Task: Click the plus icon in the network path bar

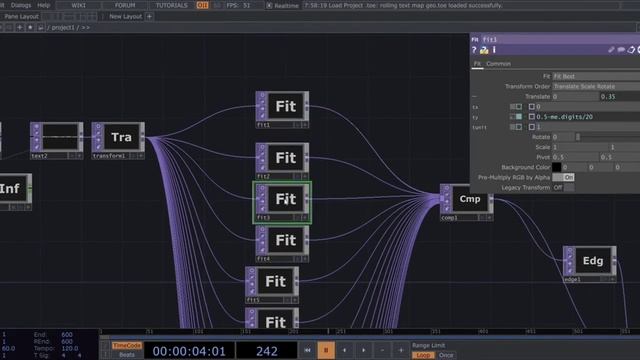Action: point(20,27)
